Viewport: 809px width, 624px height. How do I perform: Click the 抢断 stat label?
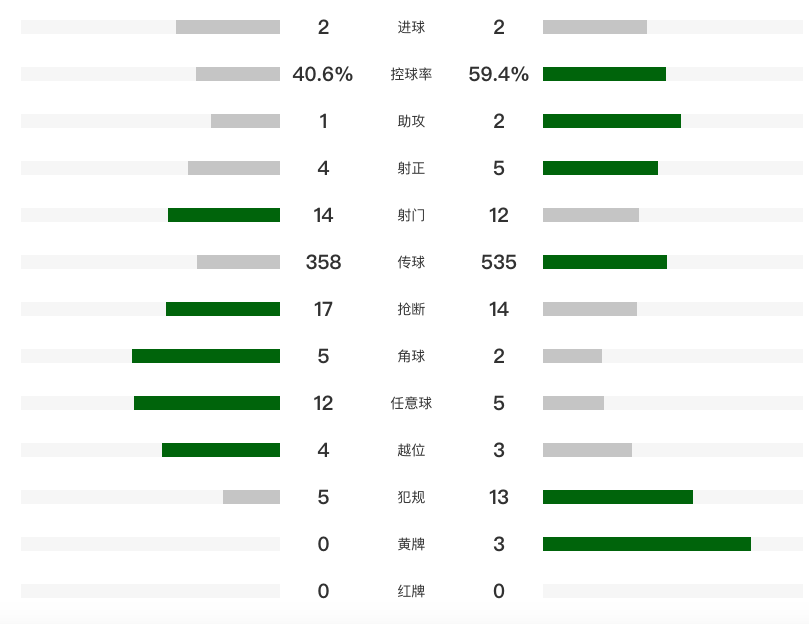(x=410, y=309)
